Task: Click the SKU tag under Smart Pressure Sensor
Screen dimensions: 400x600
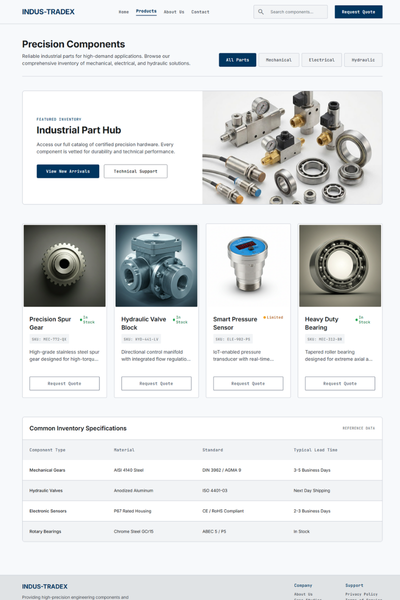Action: (x=233, y=339)
